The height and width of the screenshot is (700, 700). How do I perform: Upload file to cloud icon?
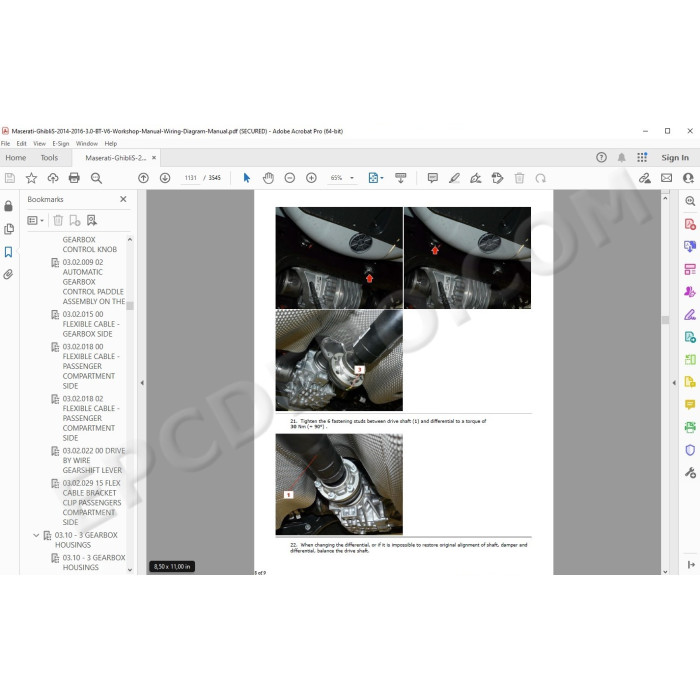pos(53,178)
